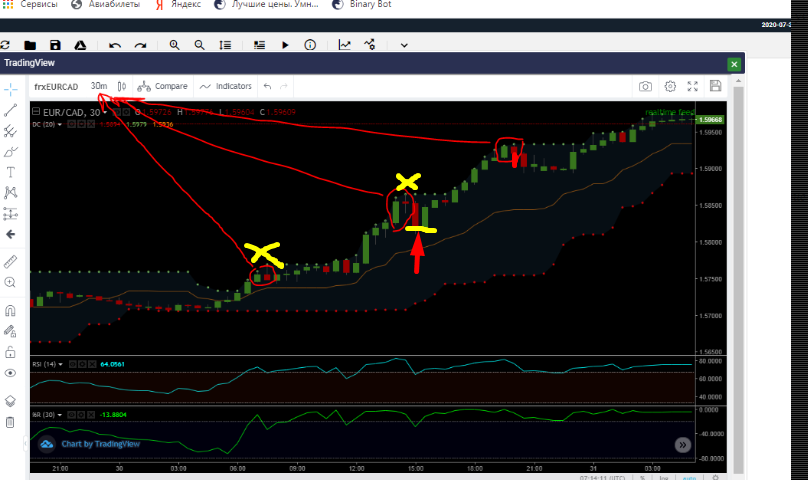Screen dimensions: 808x480
Task: Remove the RSI (14) indicator
Action: [x=92, y=364]
